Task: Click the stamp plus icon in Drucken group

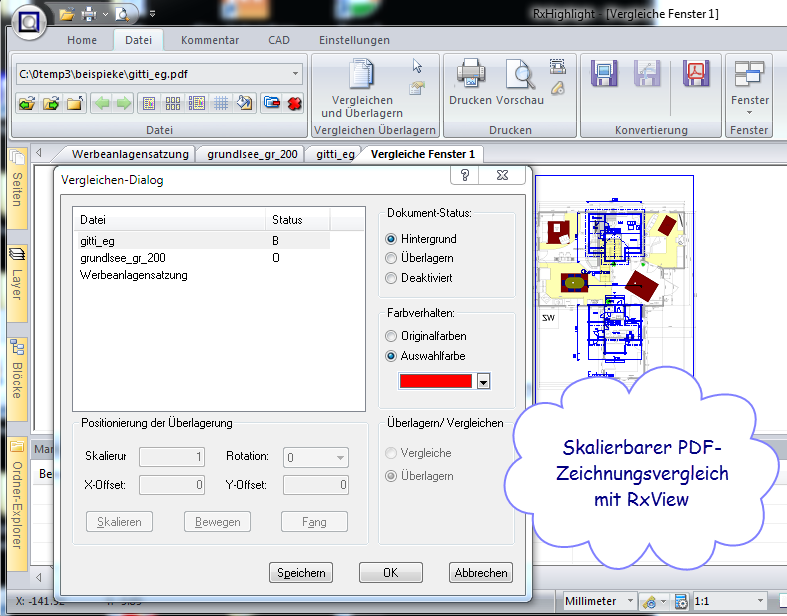Action: click(557, 88)
